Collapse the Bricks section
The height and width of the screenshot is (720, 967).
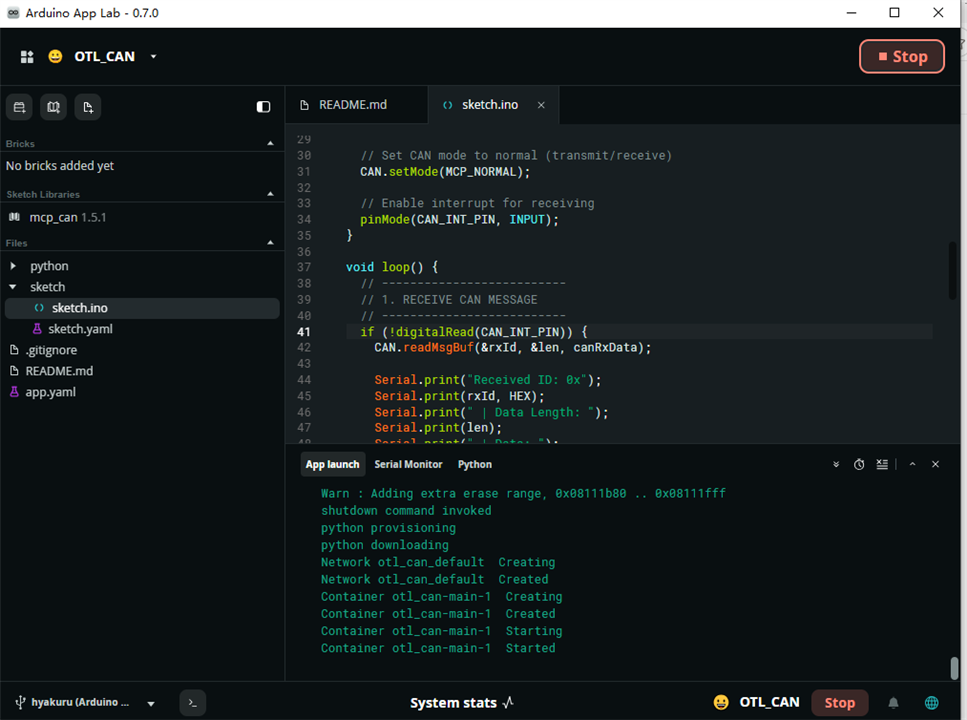(x=270, y=143)
